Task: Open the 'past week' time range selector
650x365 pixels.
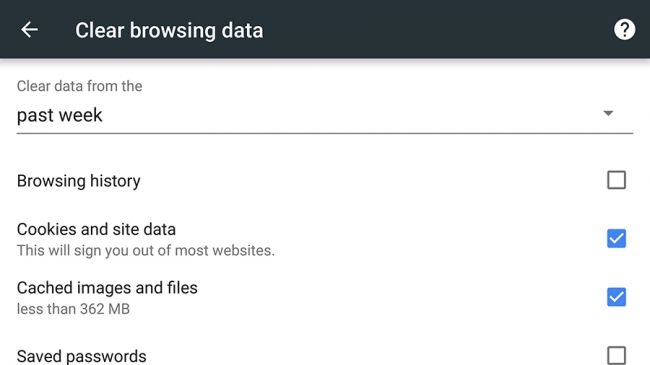Action: [x=325, y=115]
